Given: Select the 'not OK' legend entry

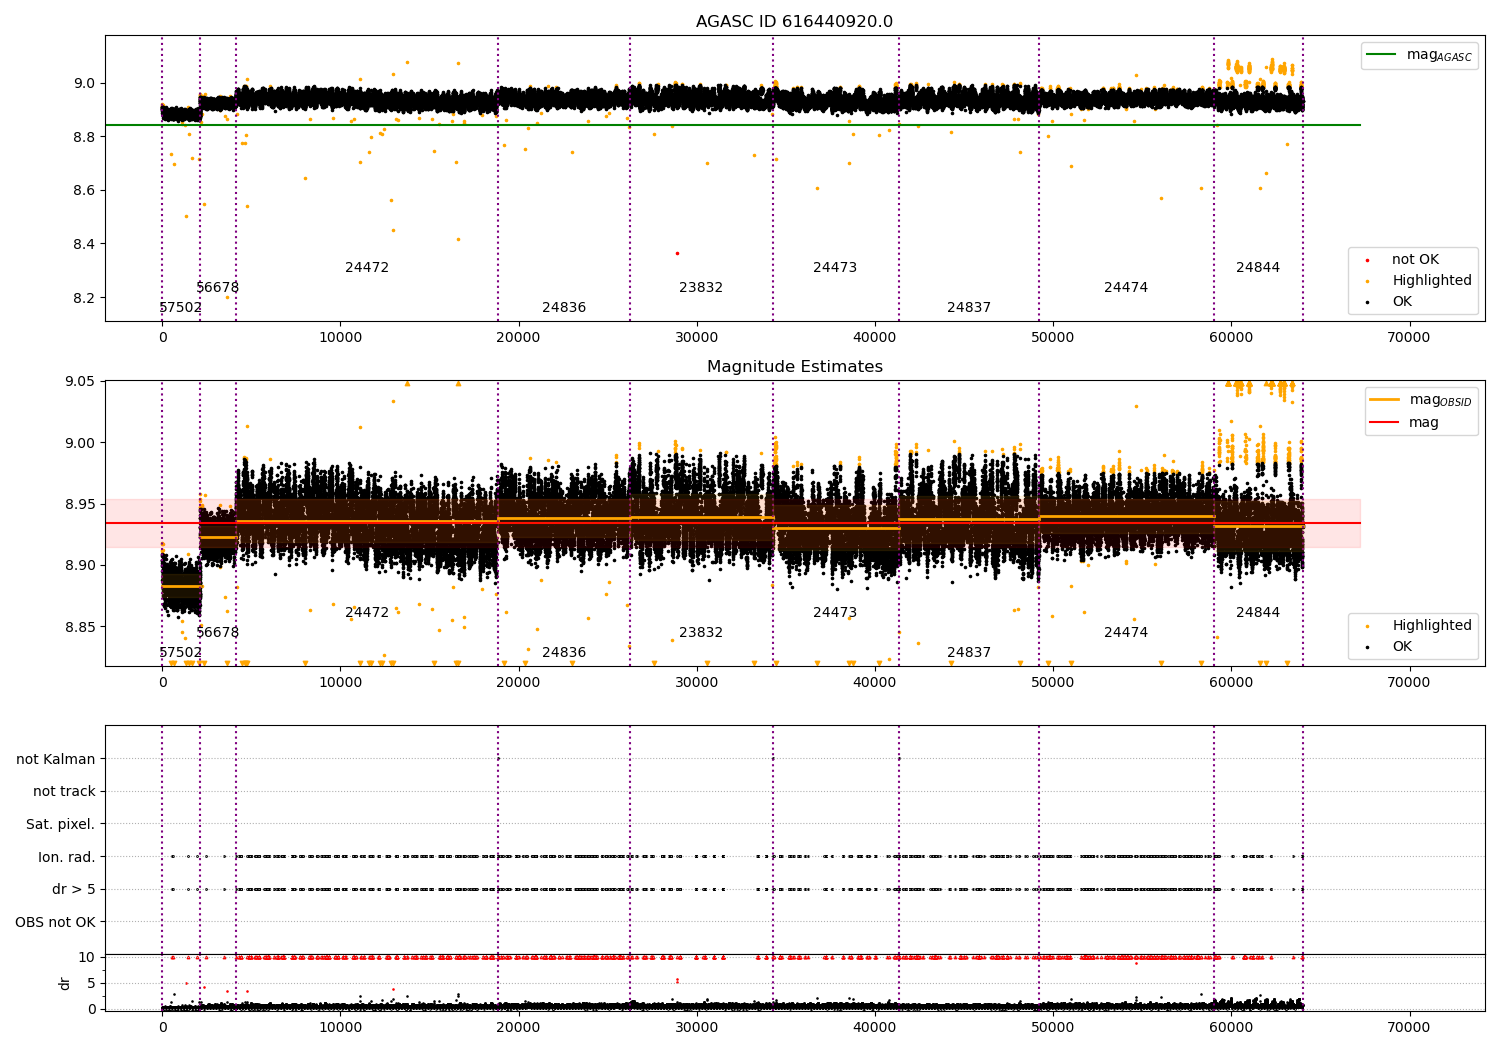Looking at the screenshot, I should click(x=1415, y=260).
